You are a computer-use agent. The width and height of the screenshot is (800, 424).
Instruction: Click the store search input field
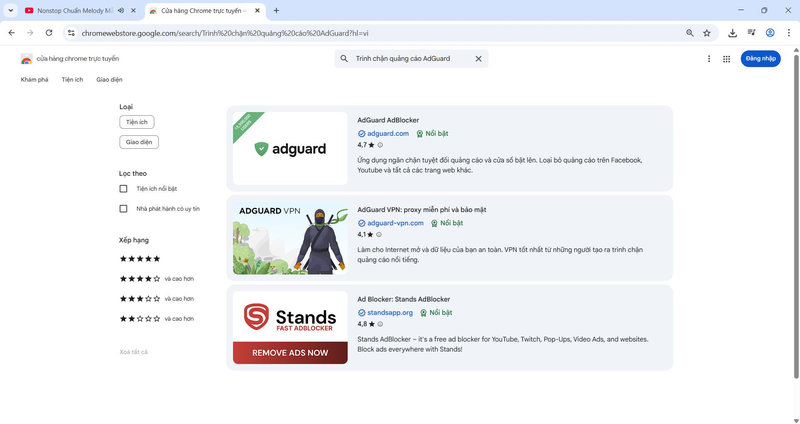(411, 59)
